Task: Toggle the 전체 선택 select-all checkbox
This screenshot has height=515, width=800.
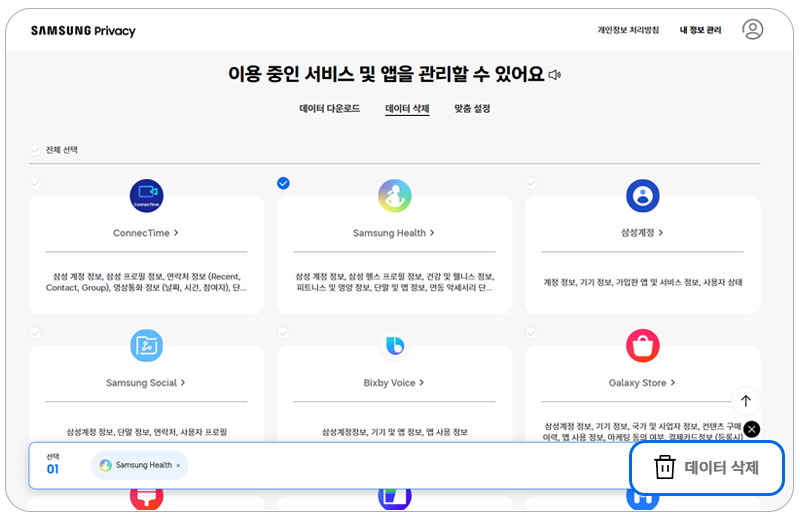Action: pyautogui.click(x=35, y=150)
